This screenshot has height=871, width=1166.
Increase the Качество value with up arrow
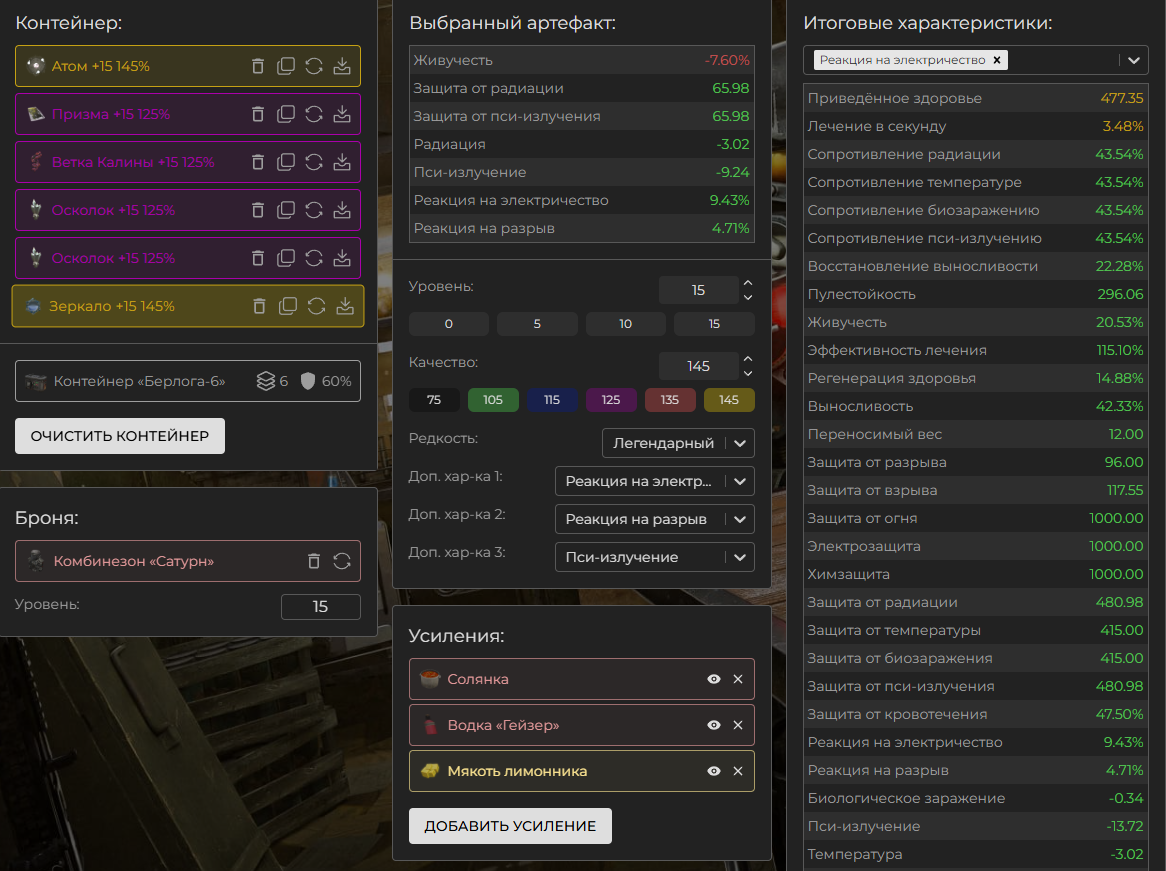pos(748,359)
